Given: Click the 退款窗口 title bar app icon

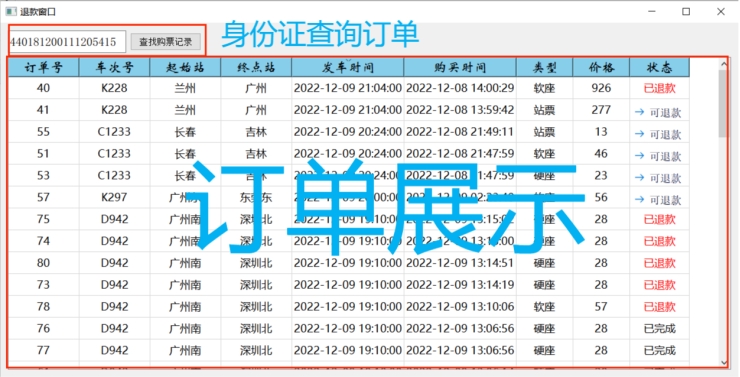Looking at the screenshot, I should (11, 11).
